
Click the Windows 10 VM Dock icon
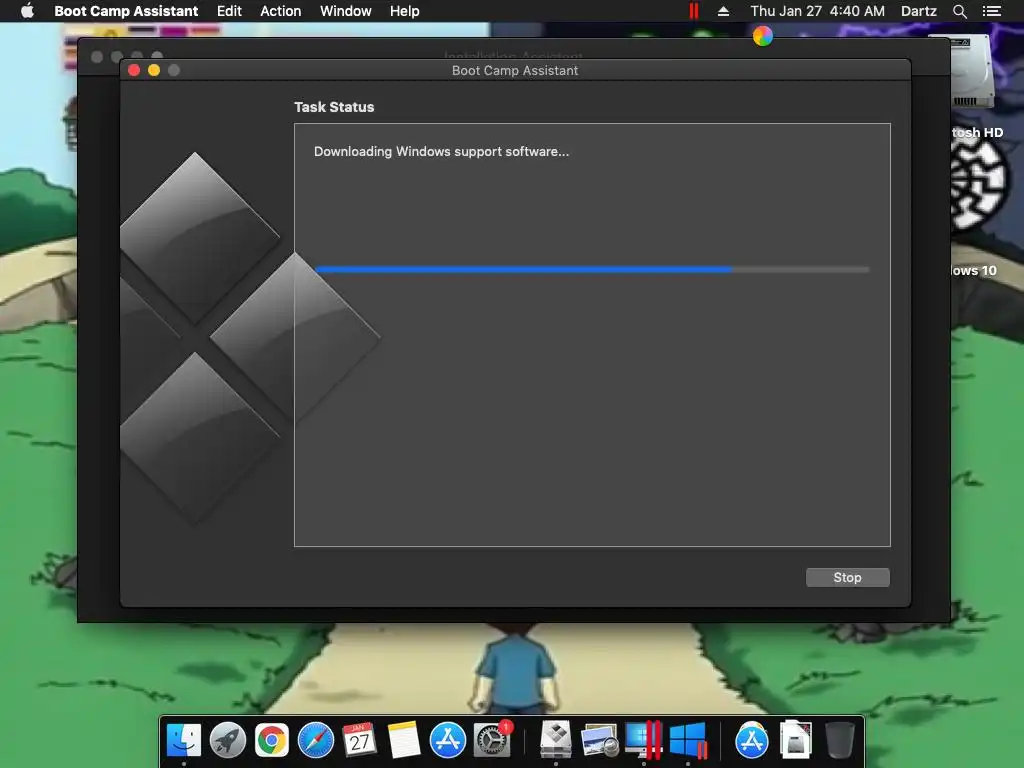[x=688, y=740]
